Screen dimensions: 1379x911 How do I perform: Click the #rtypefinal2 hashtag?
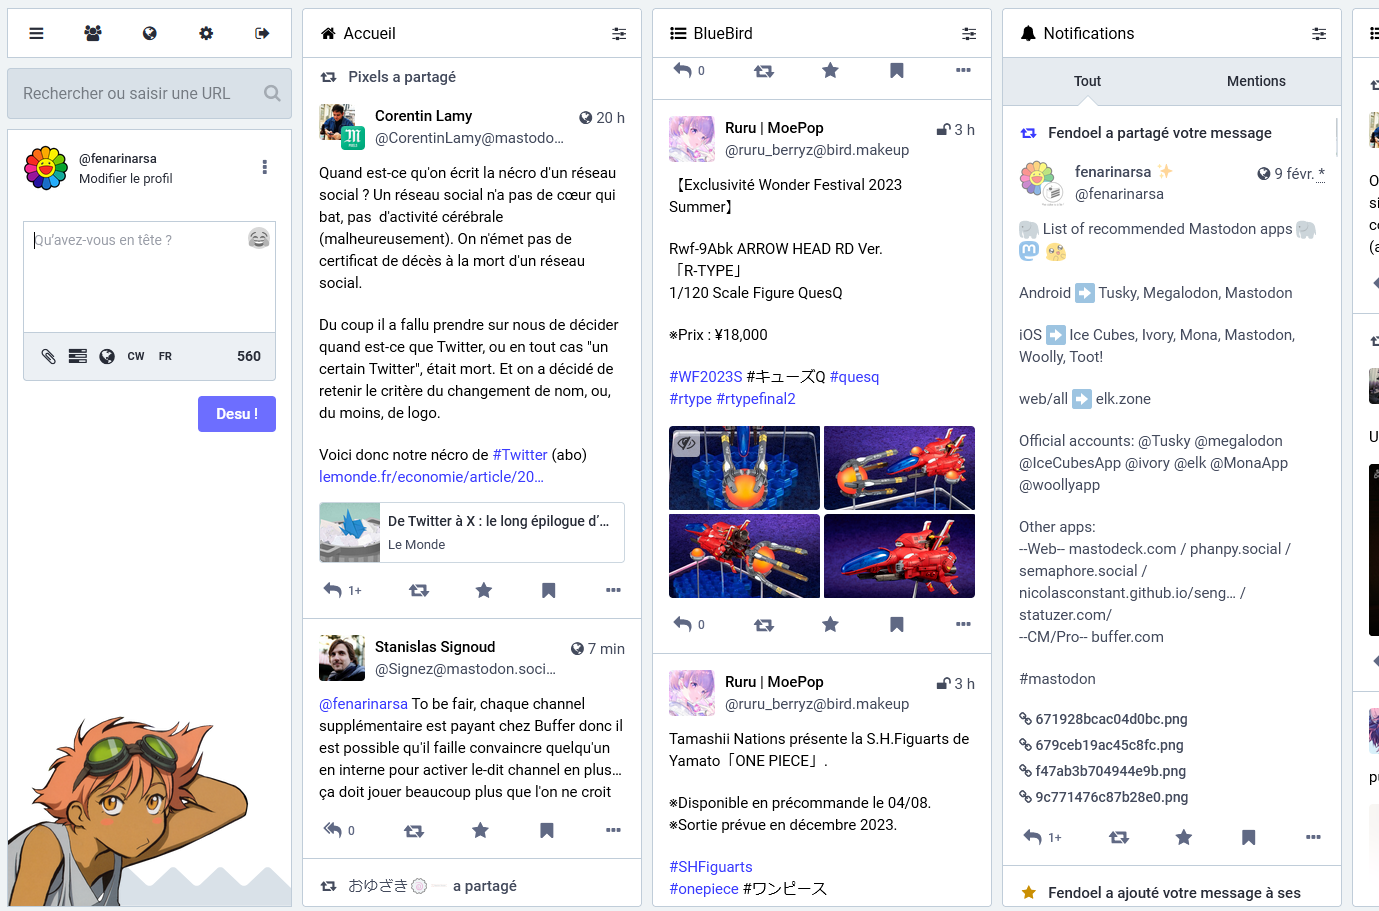pos(756,399)
